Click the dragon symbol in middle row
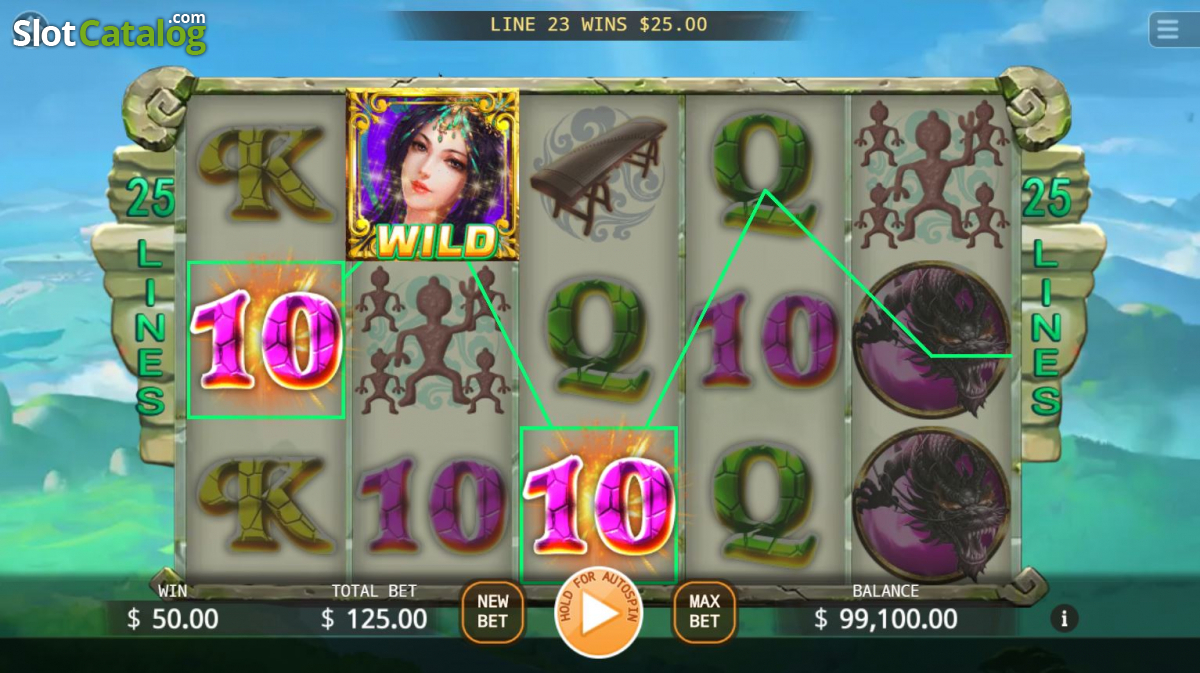 point(931,340)
